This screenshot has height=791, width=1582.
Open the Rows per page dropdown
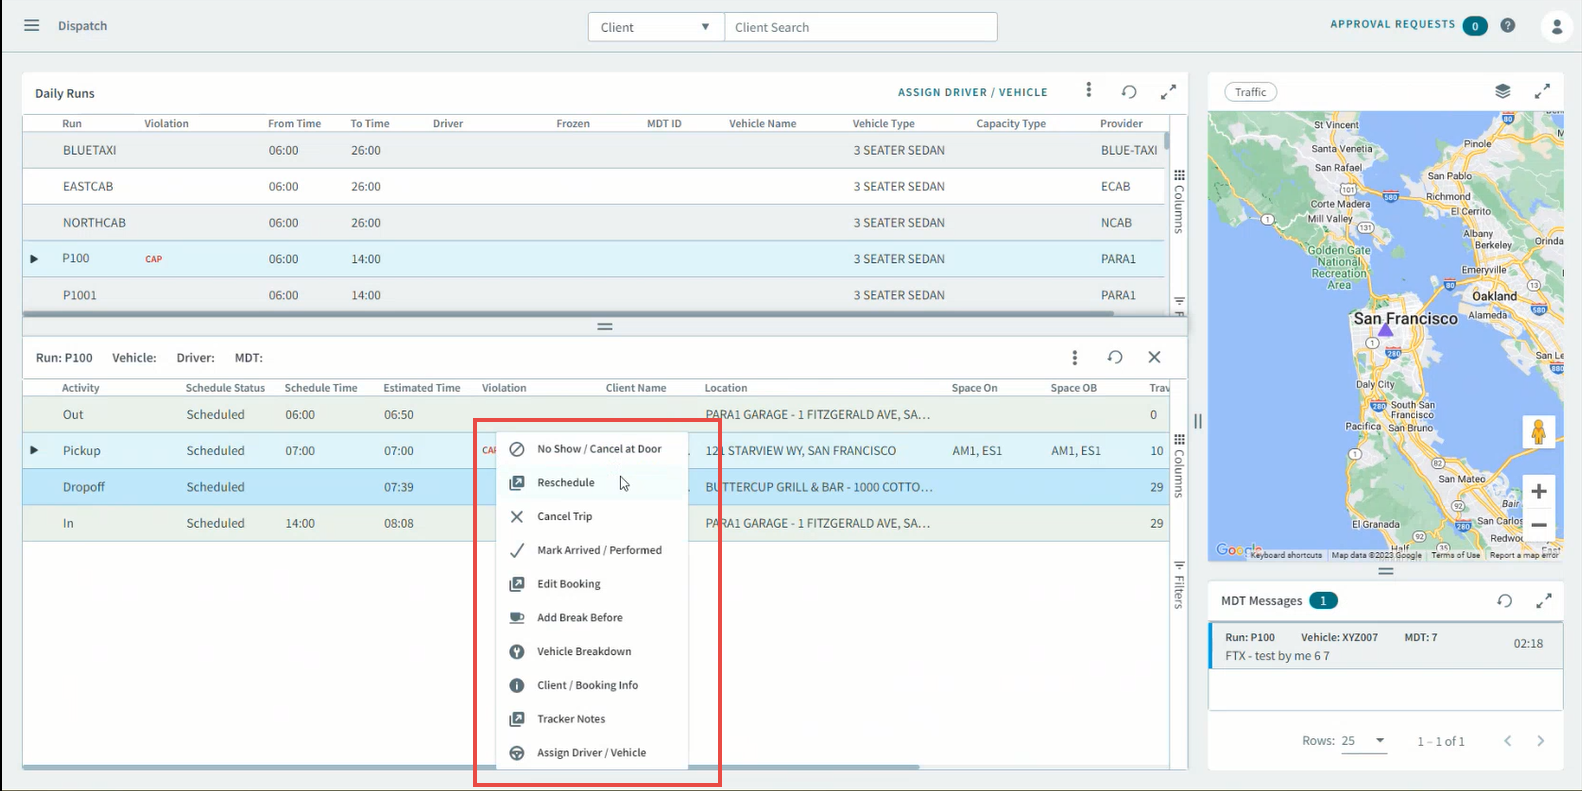click(1364, 741)
